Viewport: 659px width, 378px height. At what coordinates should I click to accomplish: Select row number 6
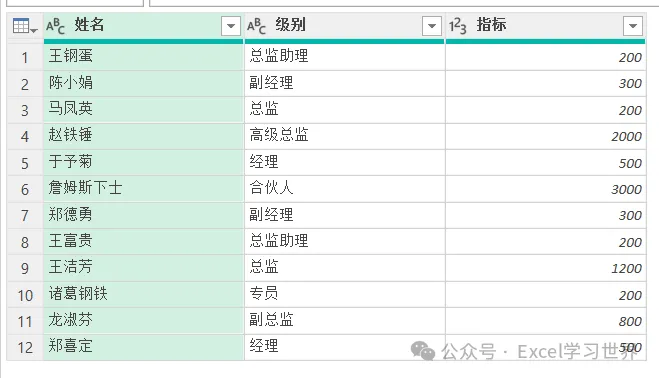click(x=25, y=189)
